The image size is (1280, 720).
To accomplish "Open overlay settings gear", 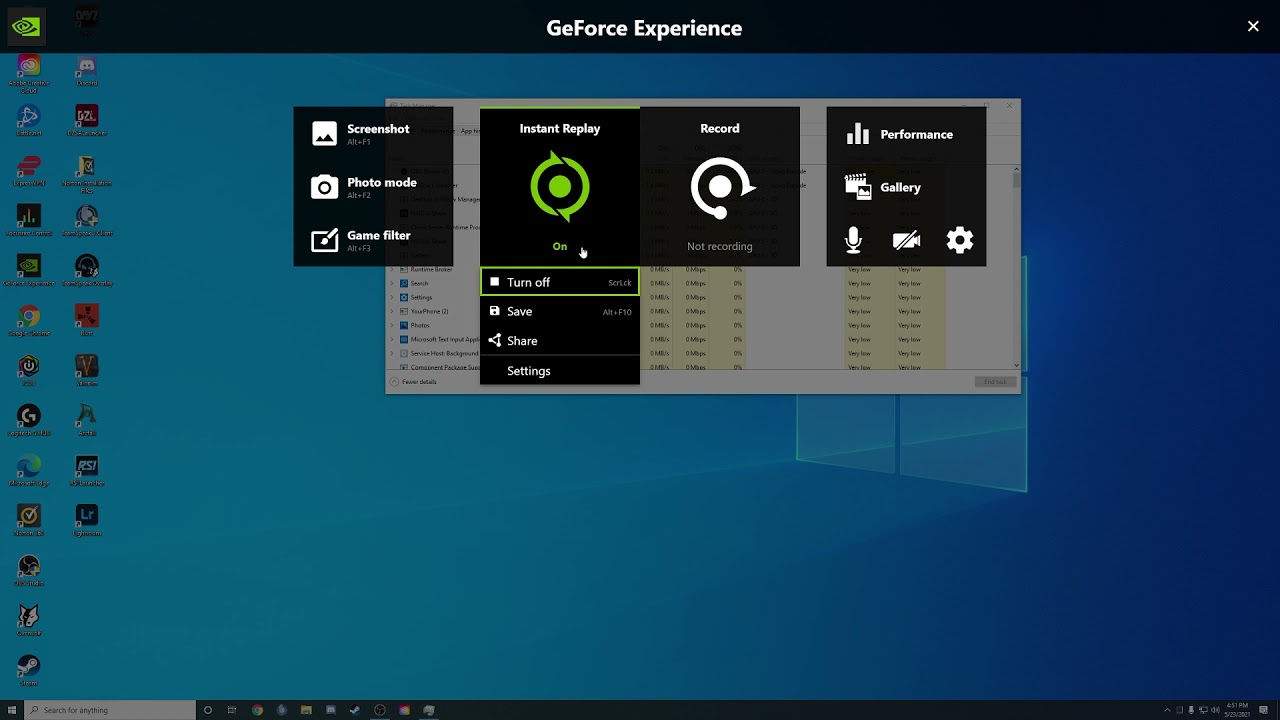I will [x=960, y=240].
